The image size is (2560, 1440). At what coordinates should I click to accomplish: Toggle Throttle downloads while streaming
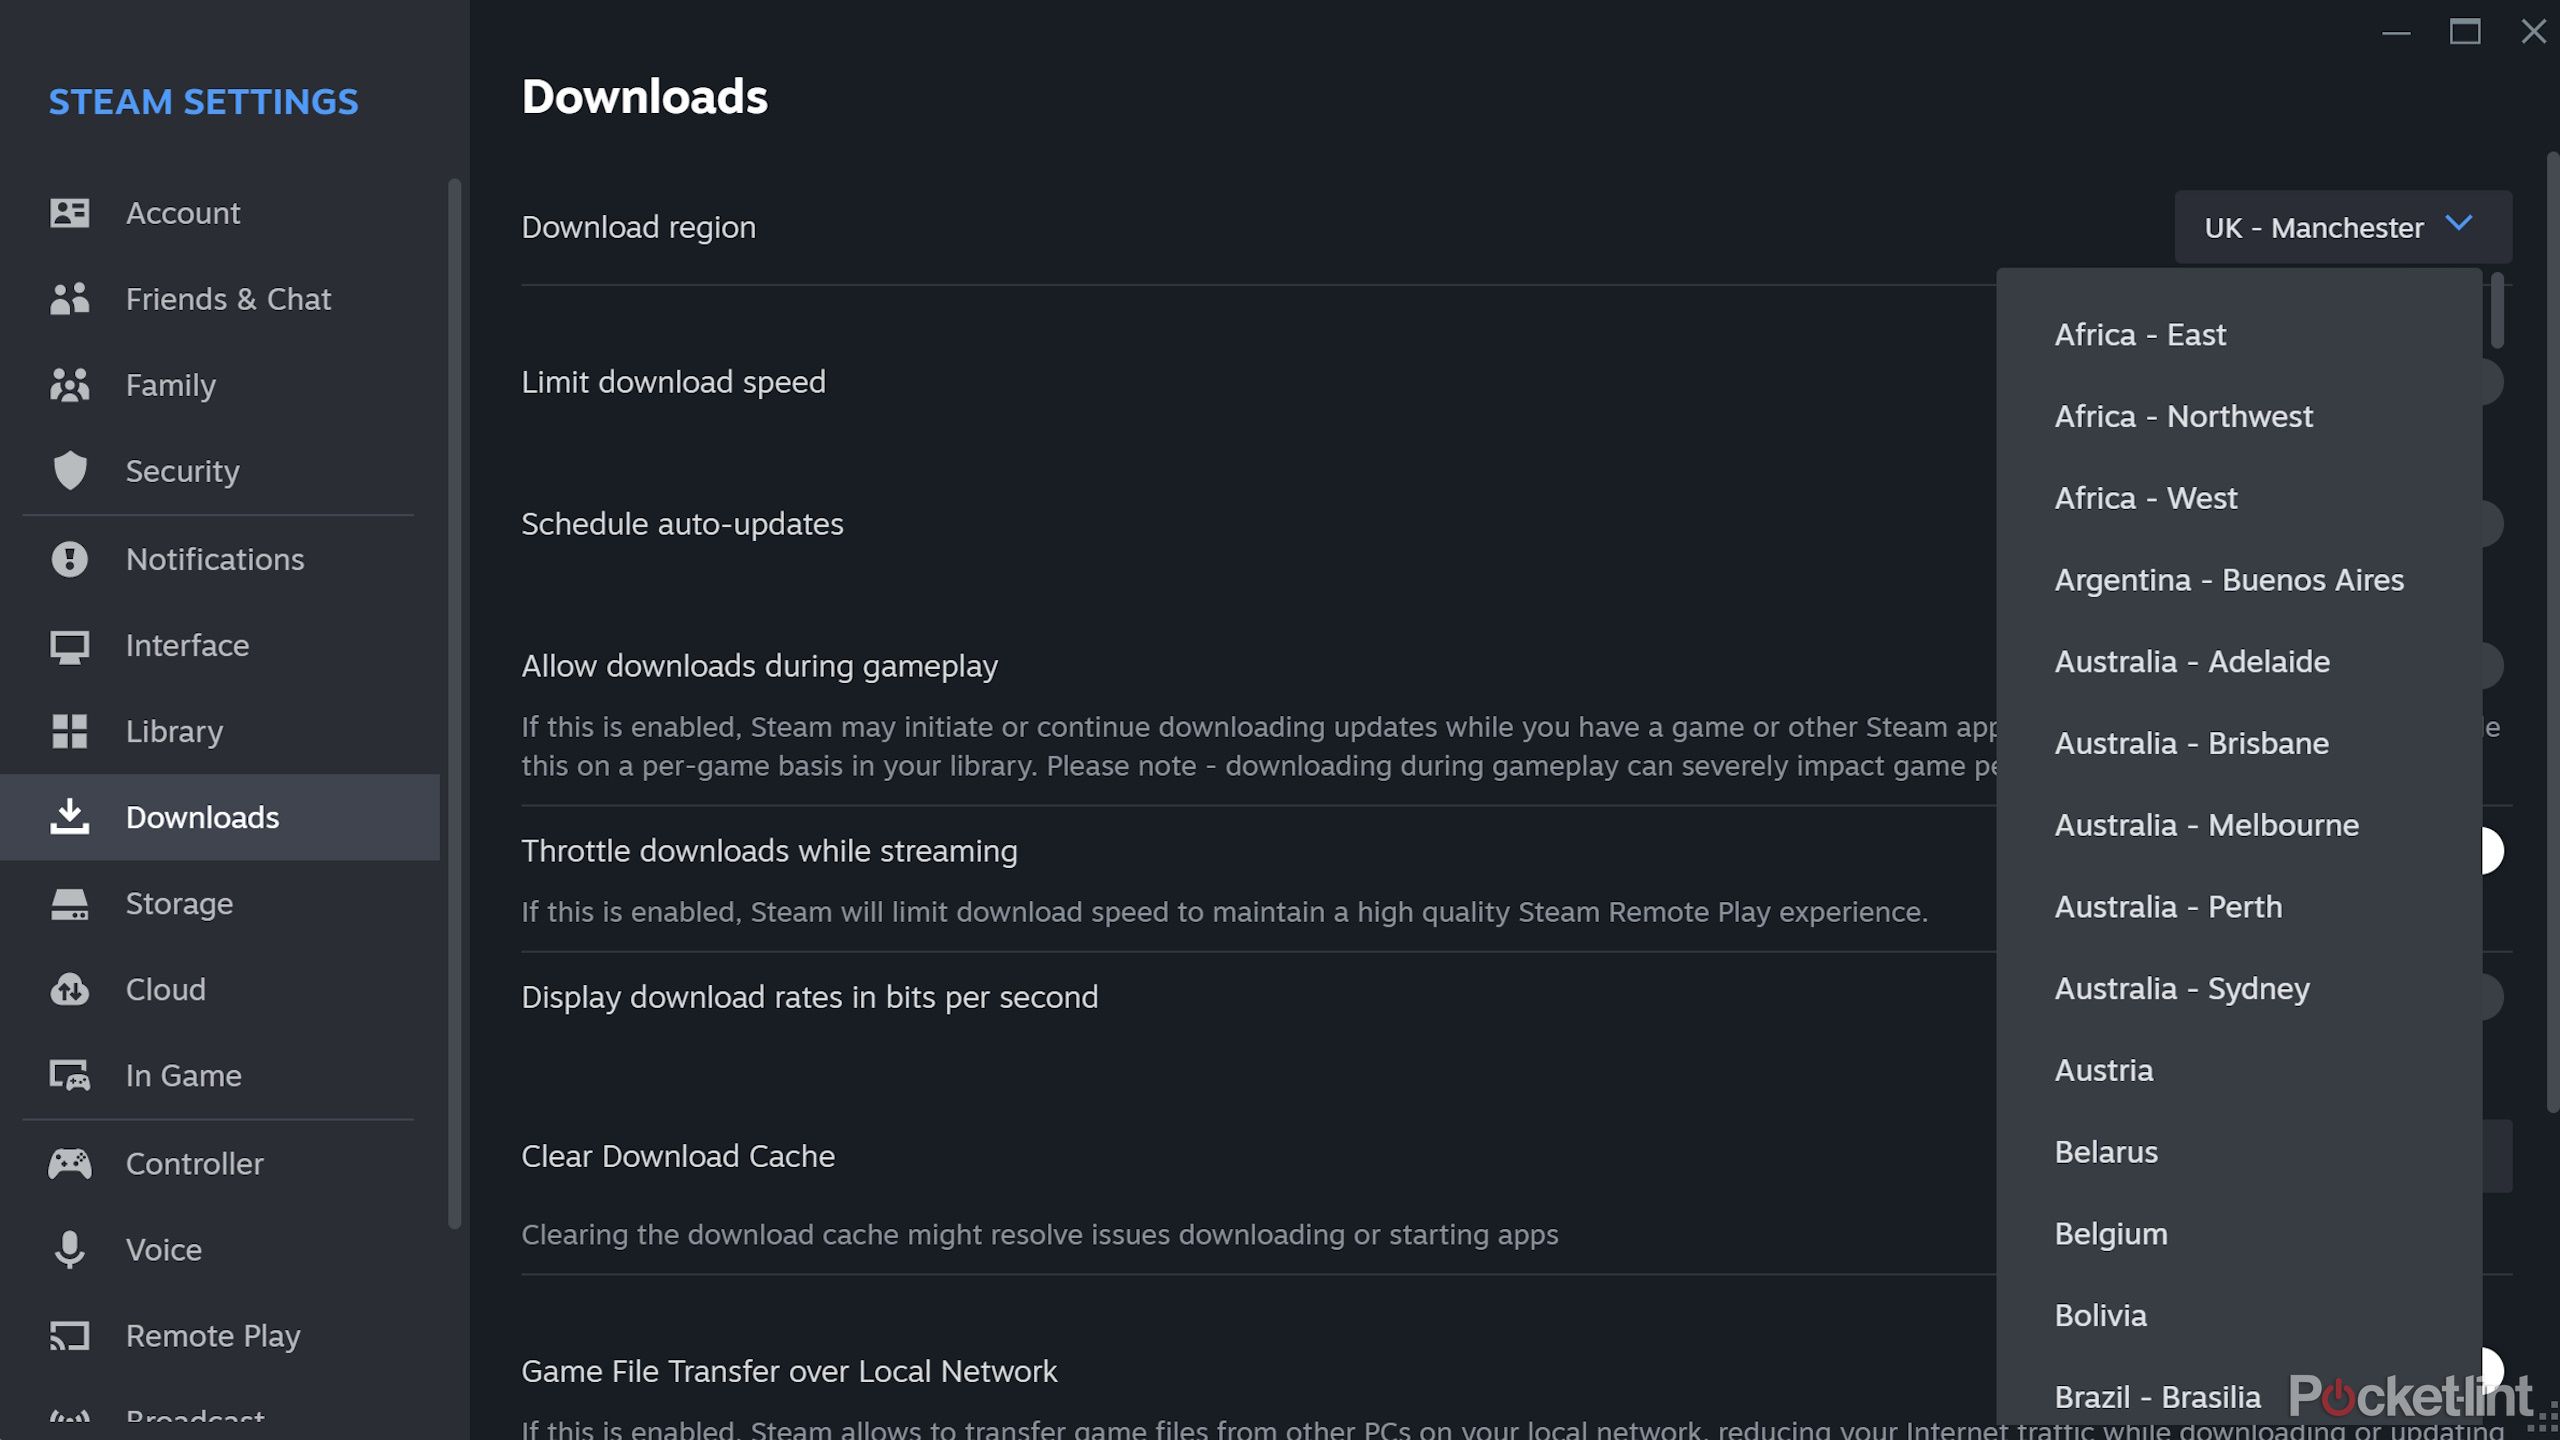[x=2488, y=851]
